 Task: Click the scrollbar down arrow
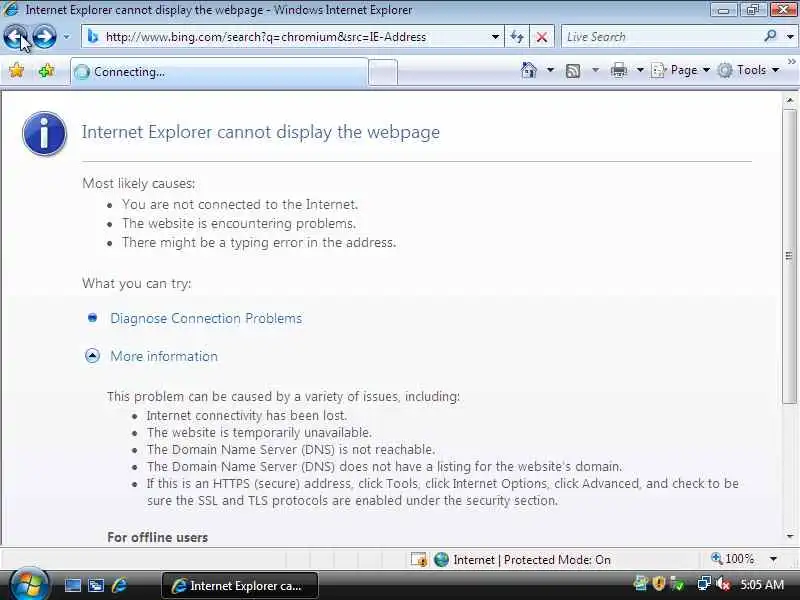tap(790, 537)
